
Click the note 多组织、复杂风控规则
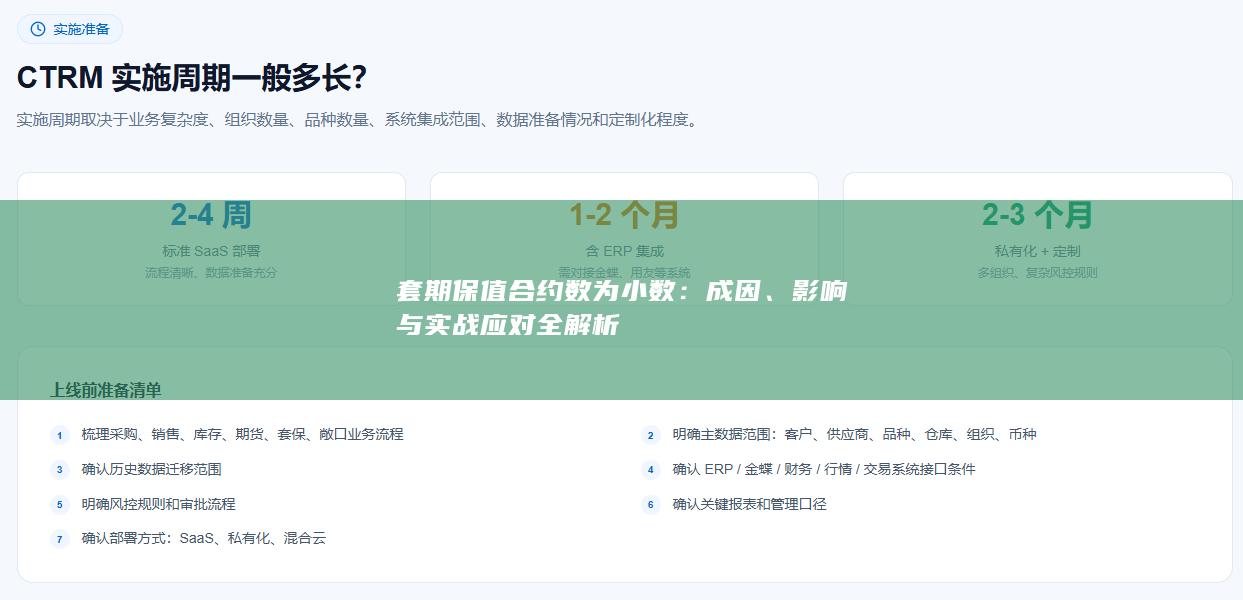1037,272
